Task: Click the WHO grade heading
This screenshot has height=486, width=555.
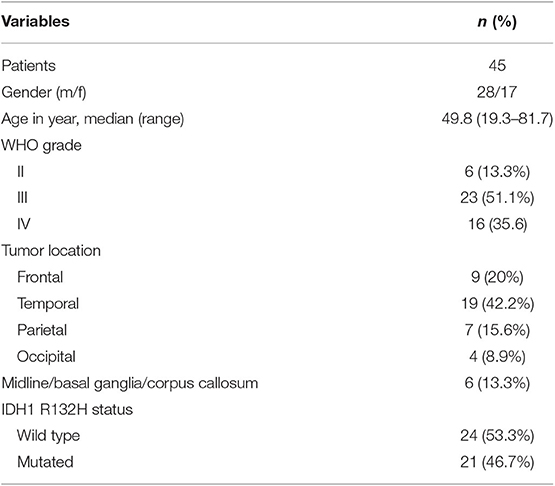Action: (x=41, y=145)
